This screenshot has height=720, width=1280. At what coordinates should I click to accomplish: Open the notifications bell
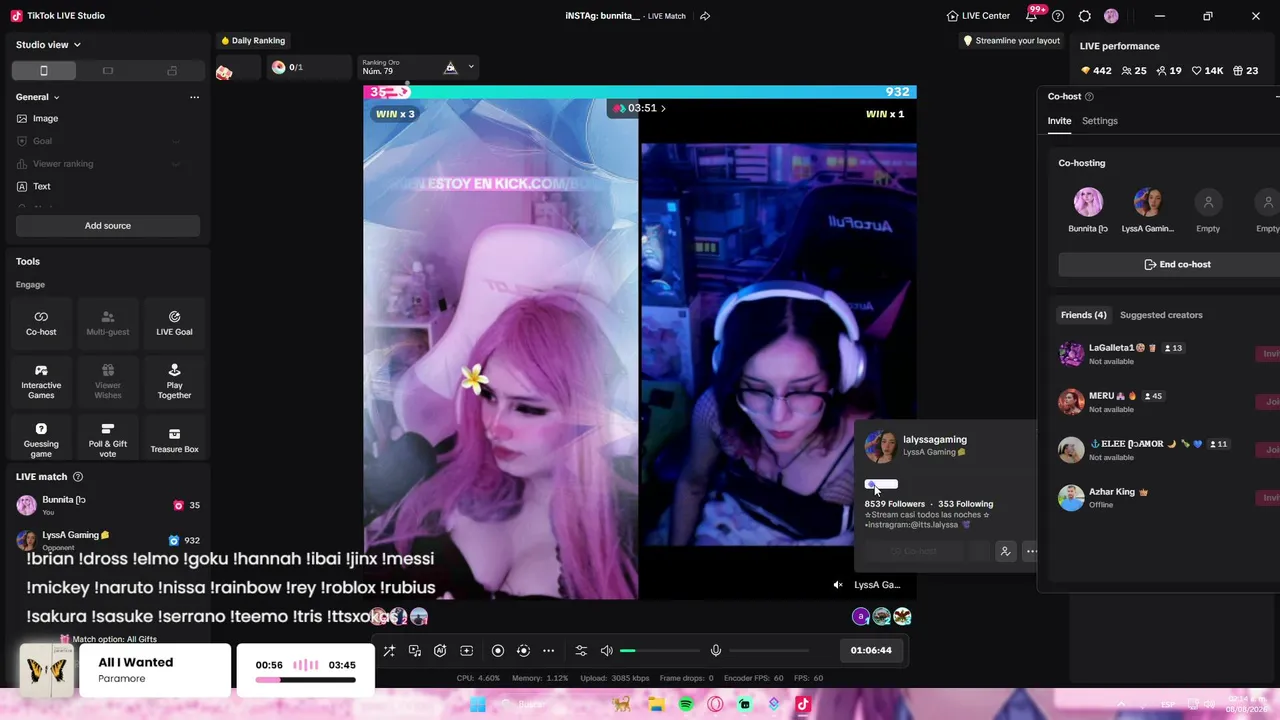pyautogui.click(x=1031, y=16)
